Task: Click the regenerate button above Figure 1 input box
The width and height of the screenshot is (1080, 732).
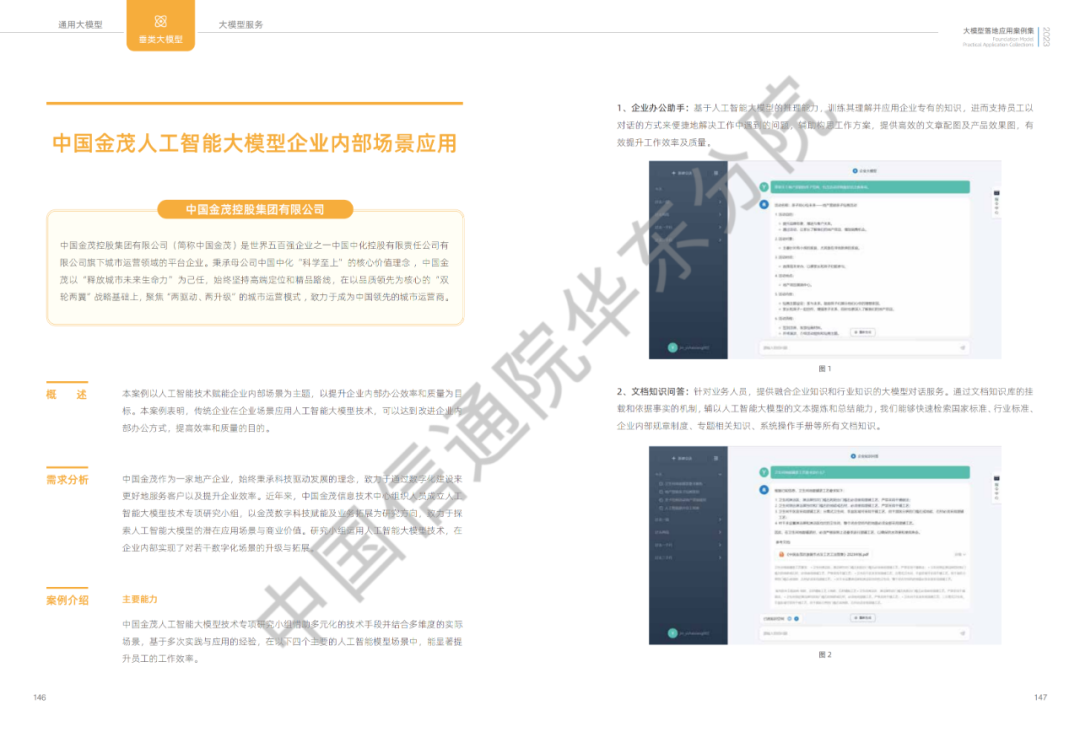Action: click(x=862, y=332)
